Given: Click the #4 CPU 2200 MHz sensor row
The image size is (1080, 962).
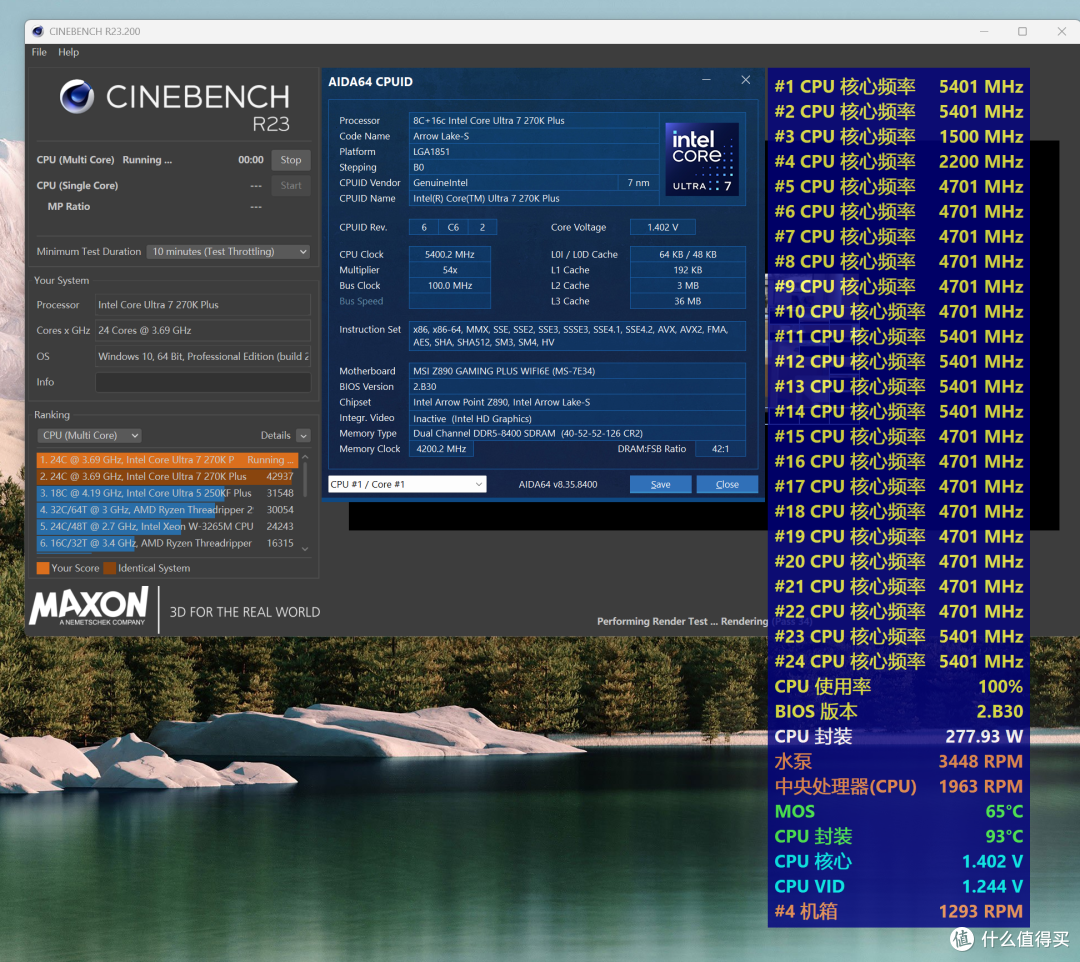Looking at the screenshot, I should coord(898,161).
